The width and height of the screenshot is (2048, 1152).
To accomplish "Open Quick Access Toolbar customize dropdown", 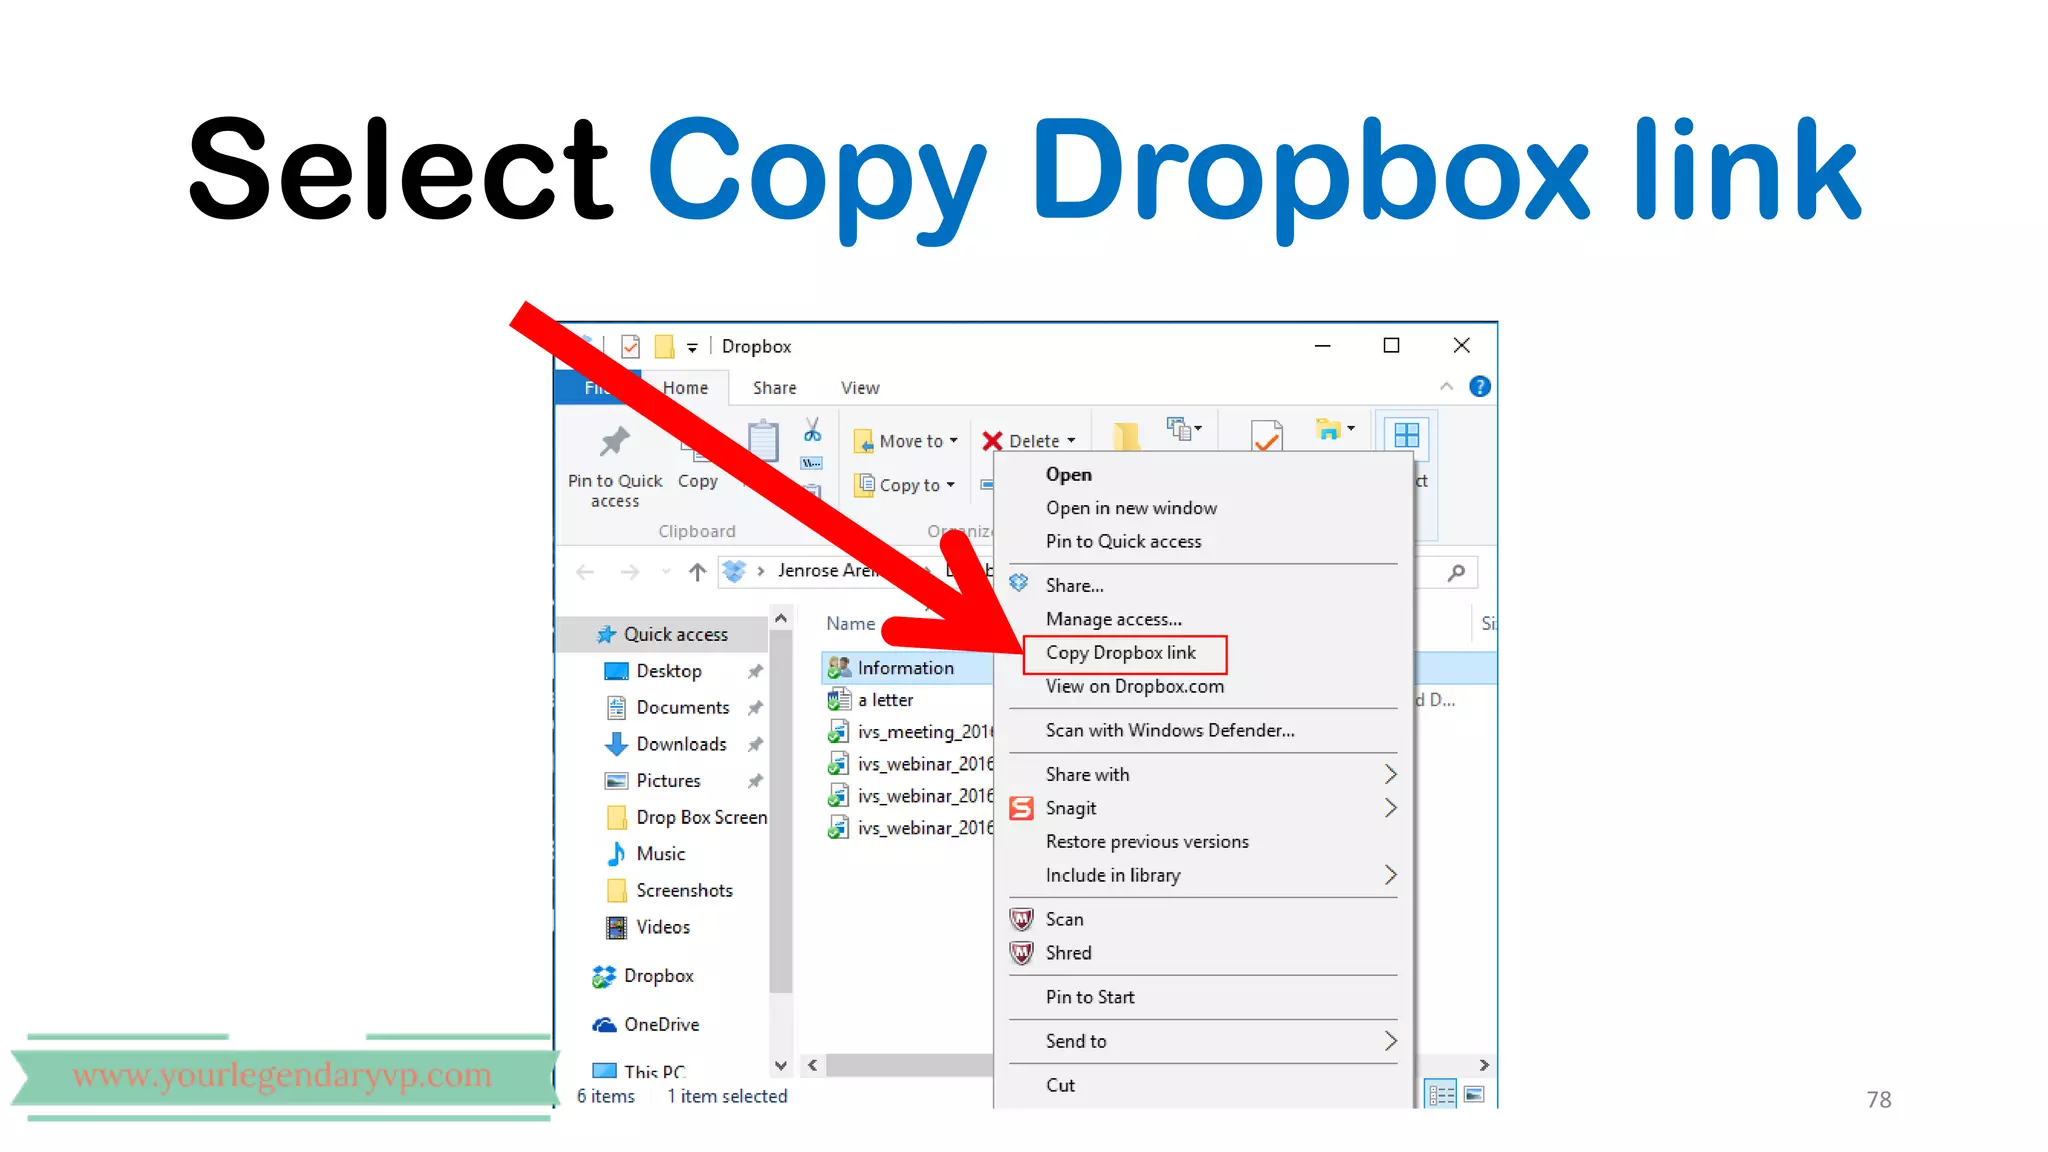I will coord(692,348).
